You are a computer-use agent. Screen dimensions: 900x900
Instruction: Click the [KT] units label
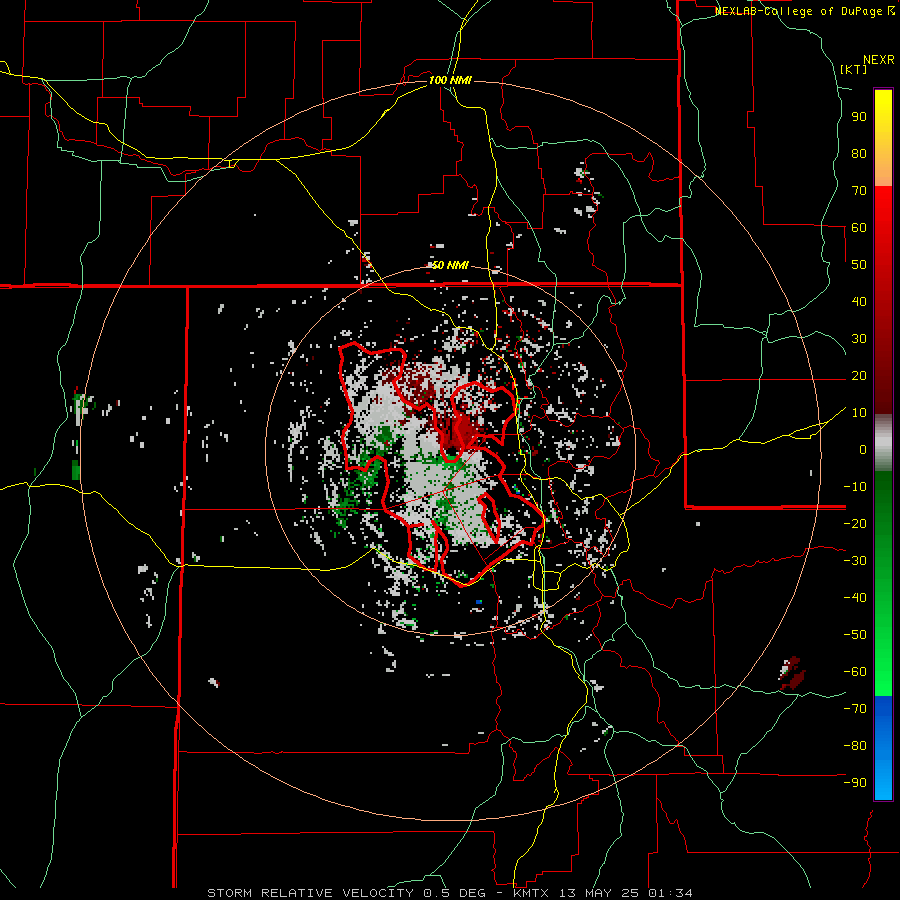853,69
